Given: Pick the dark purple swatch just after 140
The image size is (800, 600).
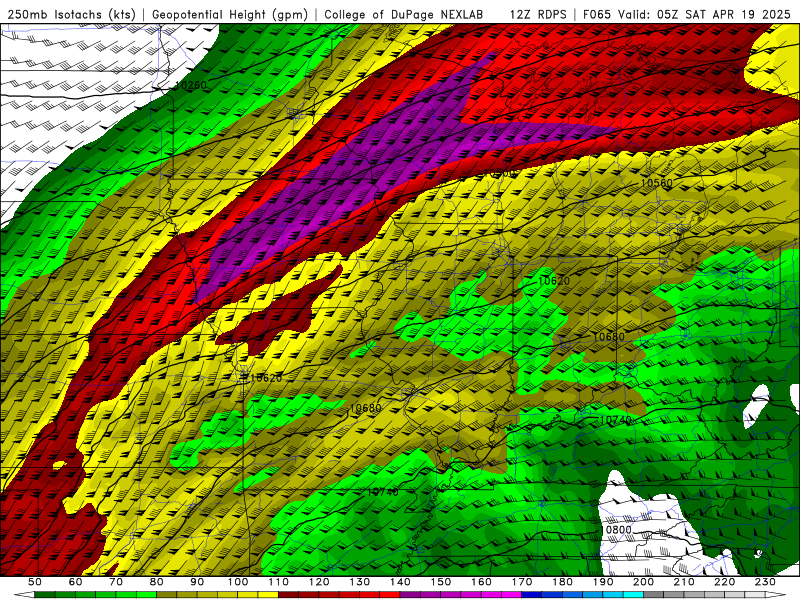Looking at the screenshot, I should (410, 595).
